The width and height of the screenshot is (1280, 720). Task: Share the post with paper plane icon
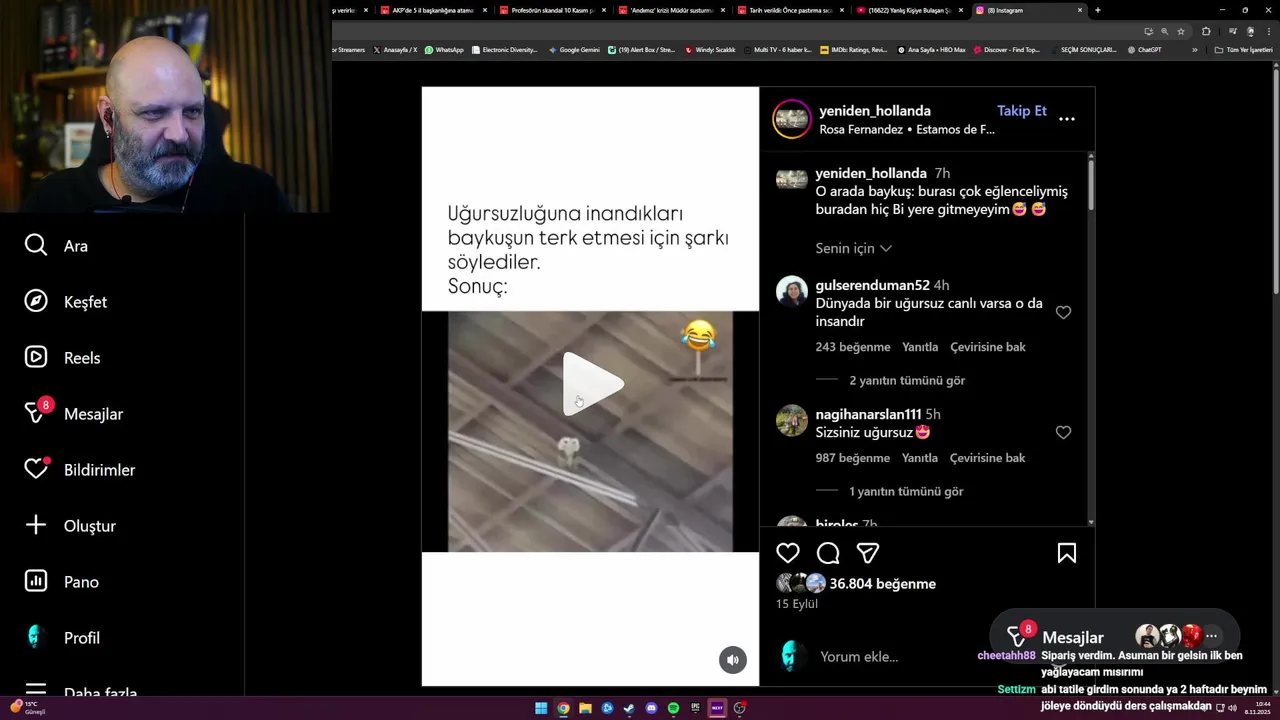[x=868, y=553]
